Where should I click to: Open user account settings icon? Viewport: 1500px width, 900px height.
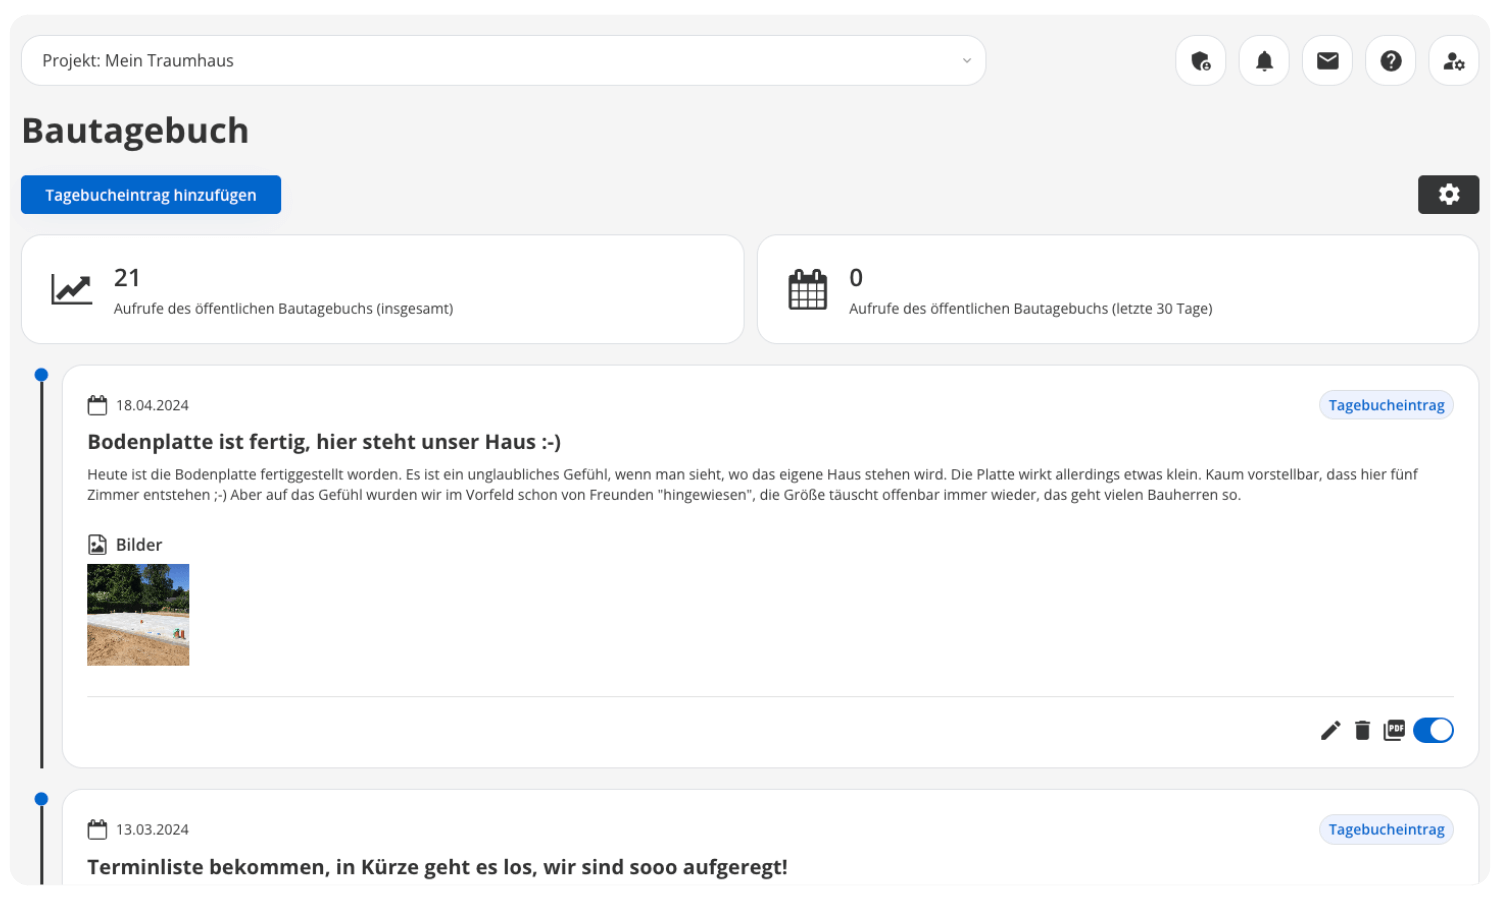tap(1453, 61)
